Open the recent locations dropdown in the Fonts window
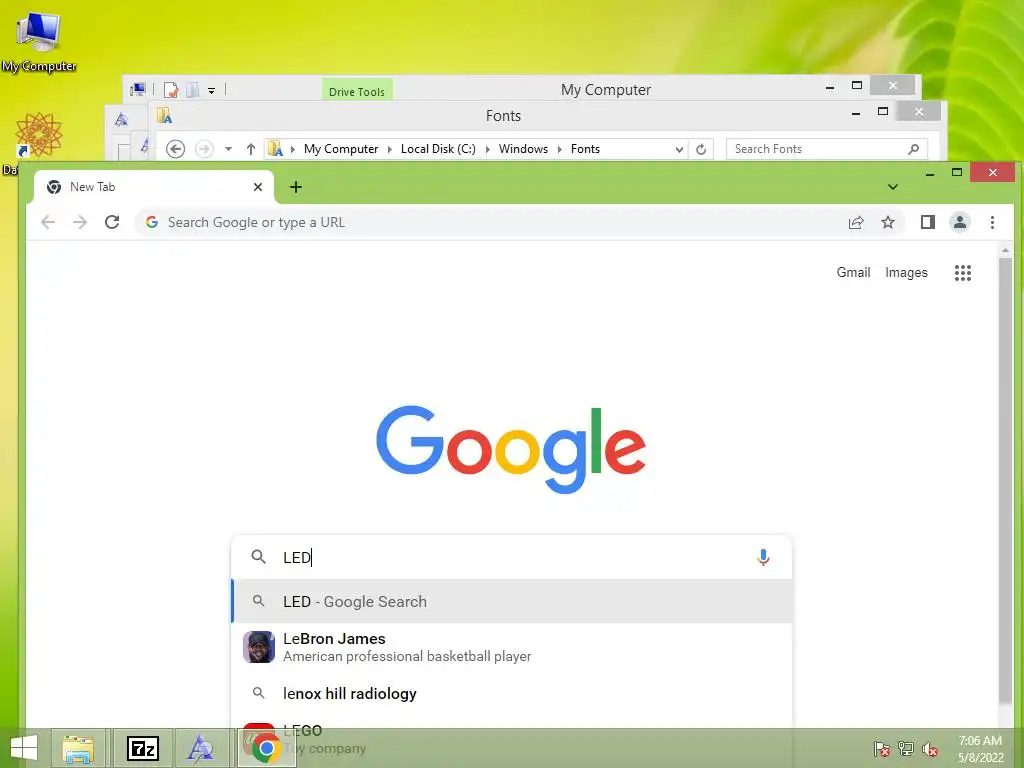The width and height of the screenshot is (1024, 768). point(229,149)
